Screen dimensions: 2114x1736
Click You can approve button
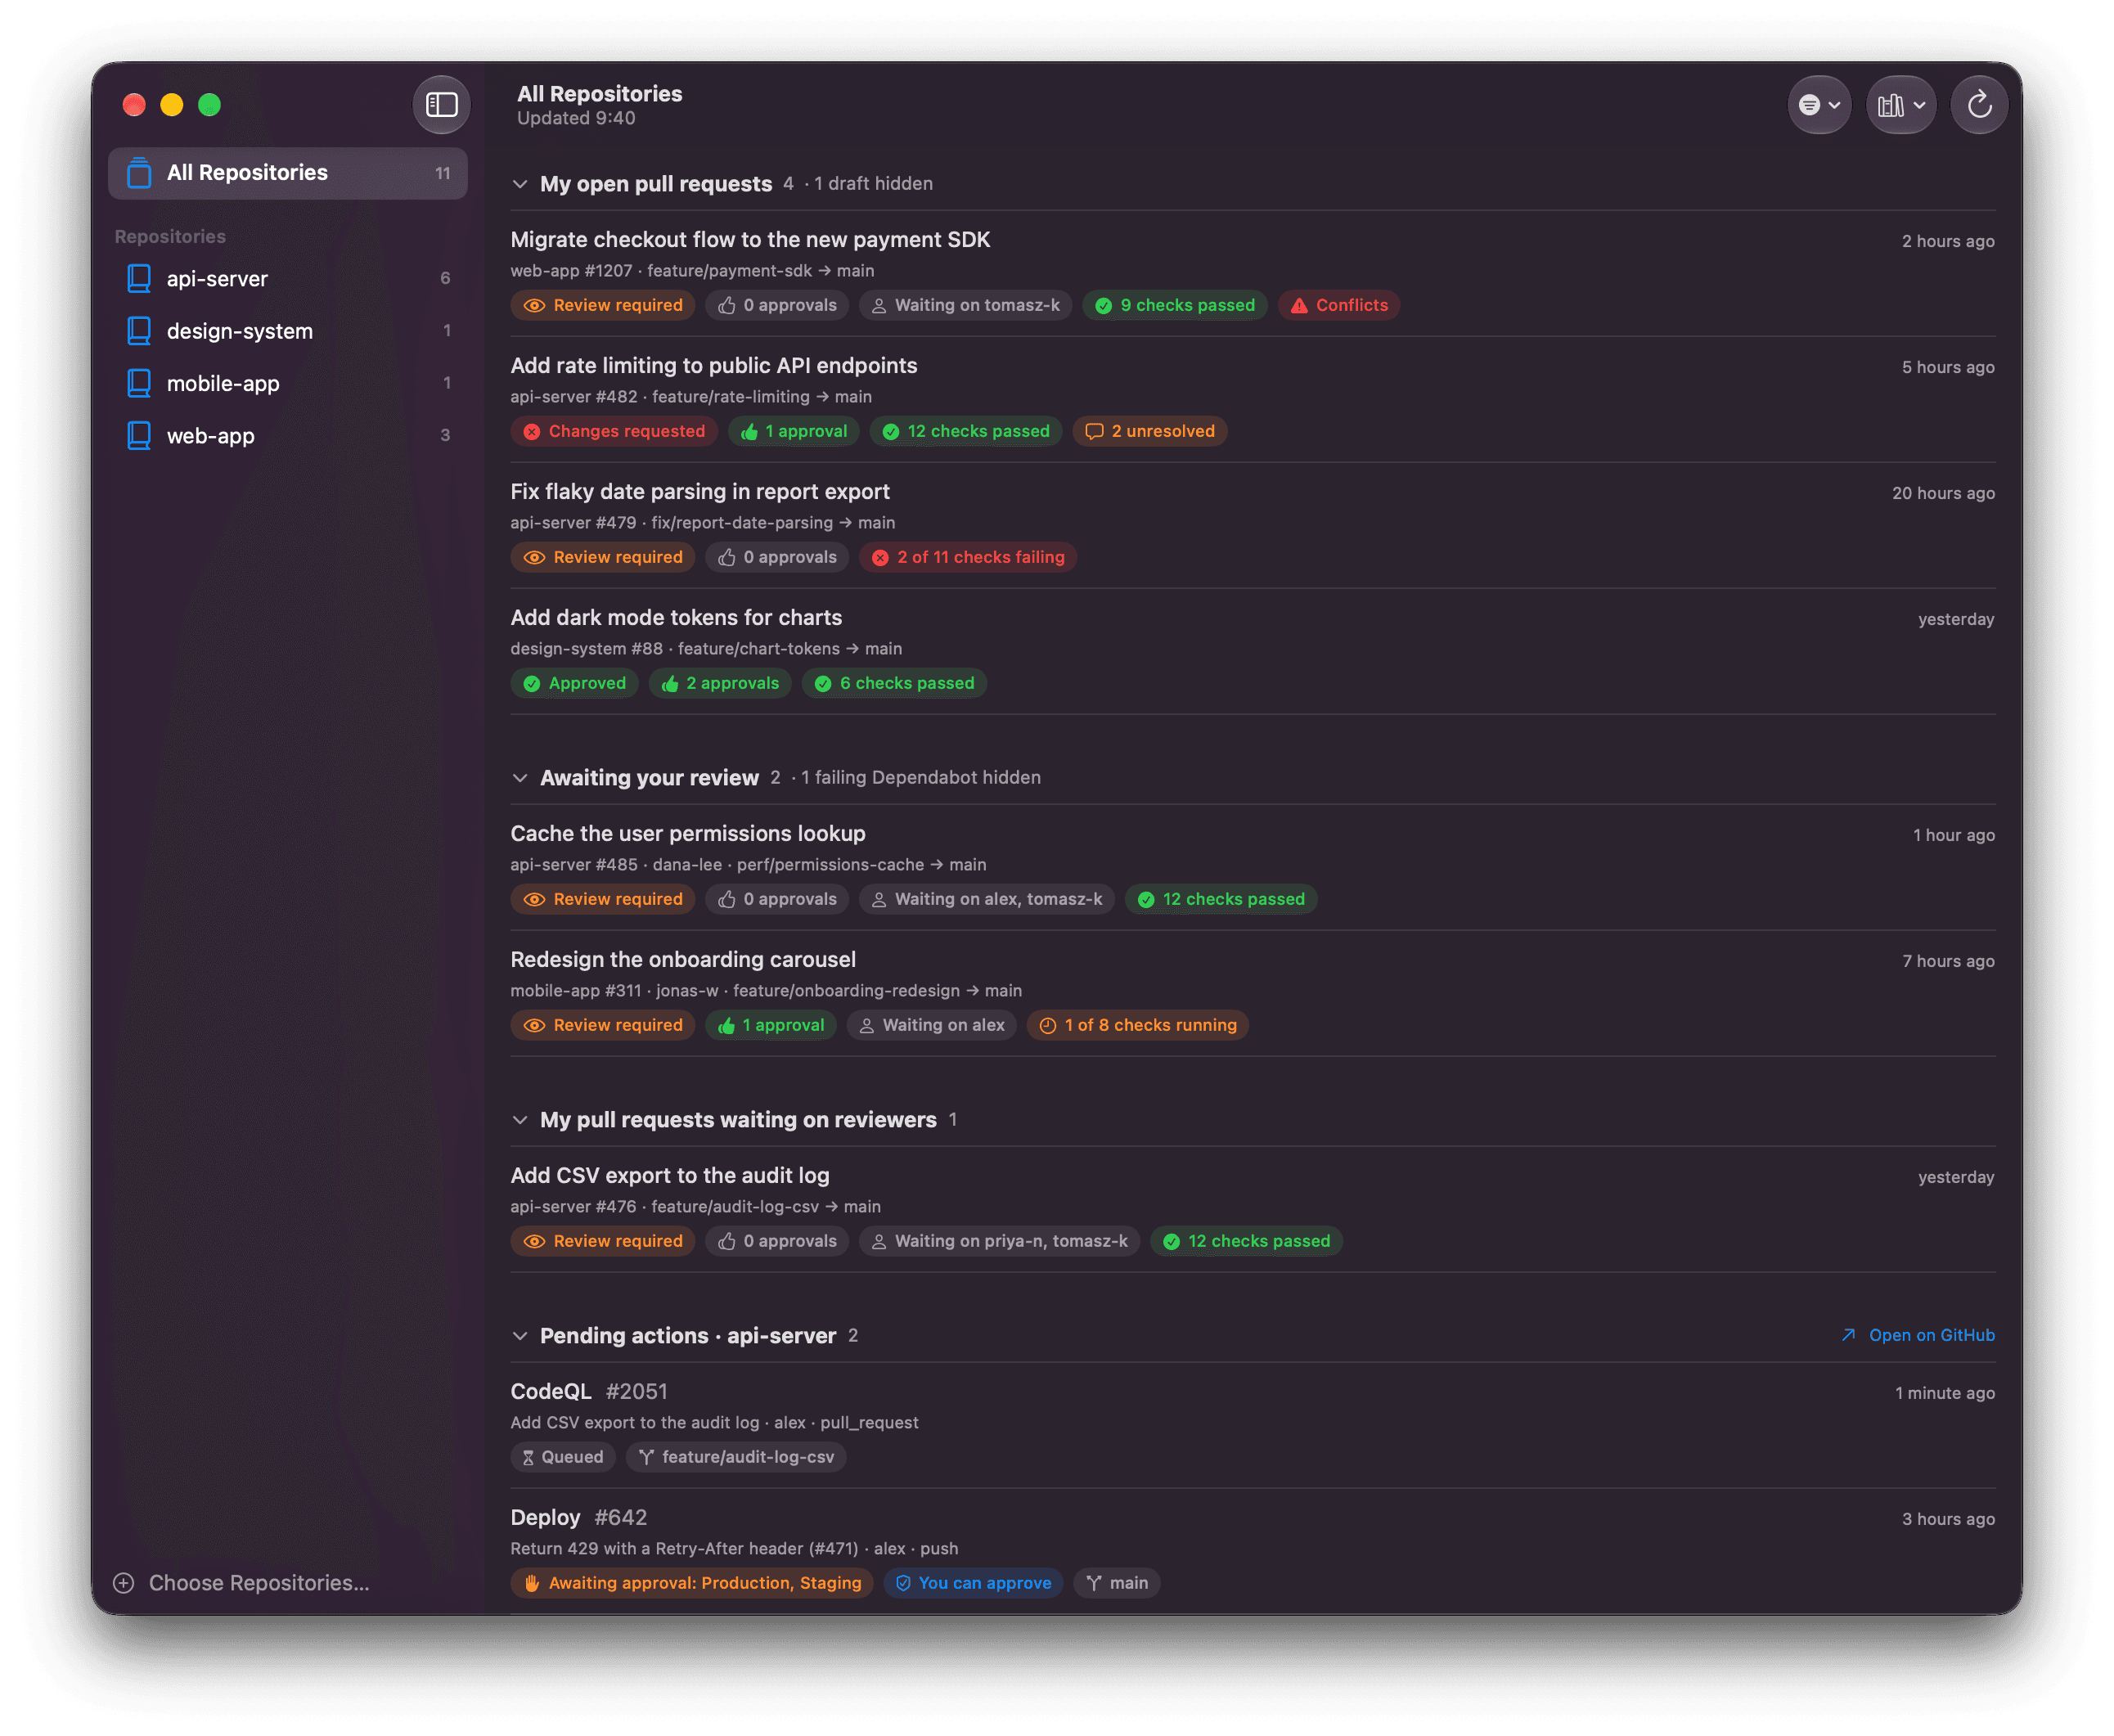[x=973, y=1584]
